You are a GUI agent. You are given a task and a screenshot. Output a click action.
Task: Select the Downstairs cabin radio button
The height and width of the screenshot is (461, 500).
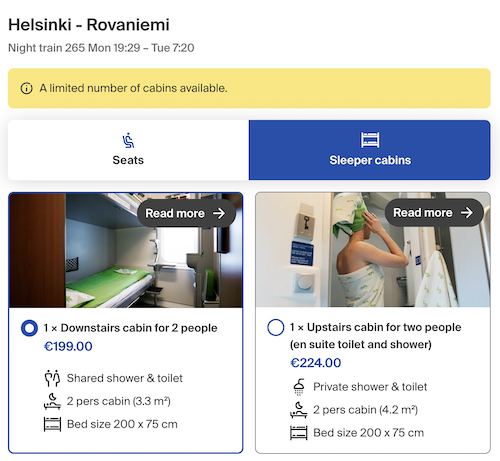coord(29,328)
